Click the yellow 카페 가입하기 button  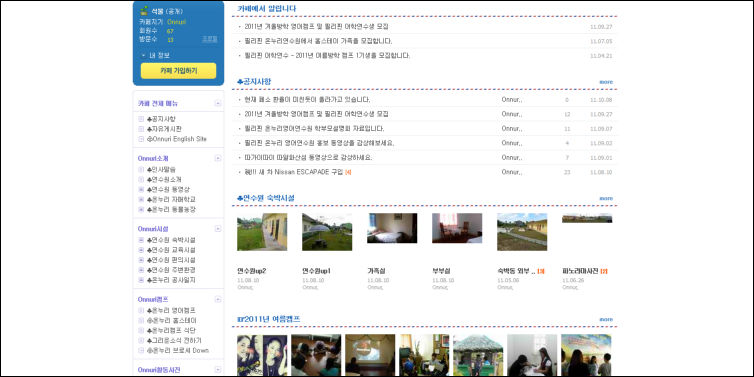pyautogui.click(x=178, y=71)
